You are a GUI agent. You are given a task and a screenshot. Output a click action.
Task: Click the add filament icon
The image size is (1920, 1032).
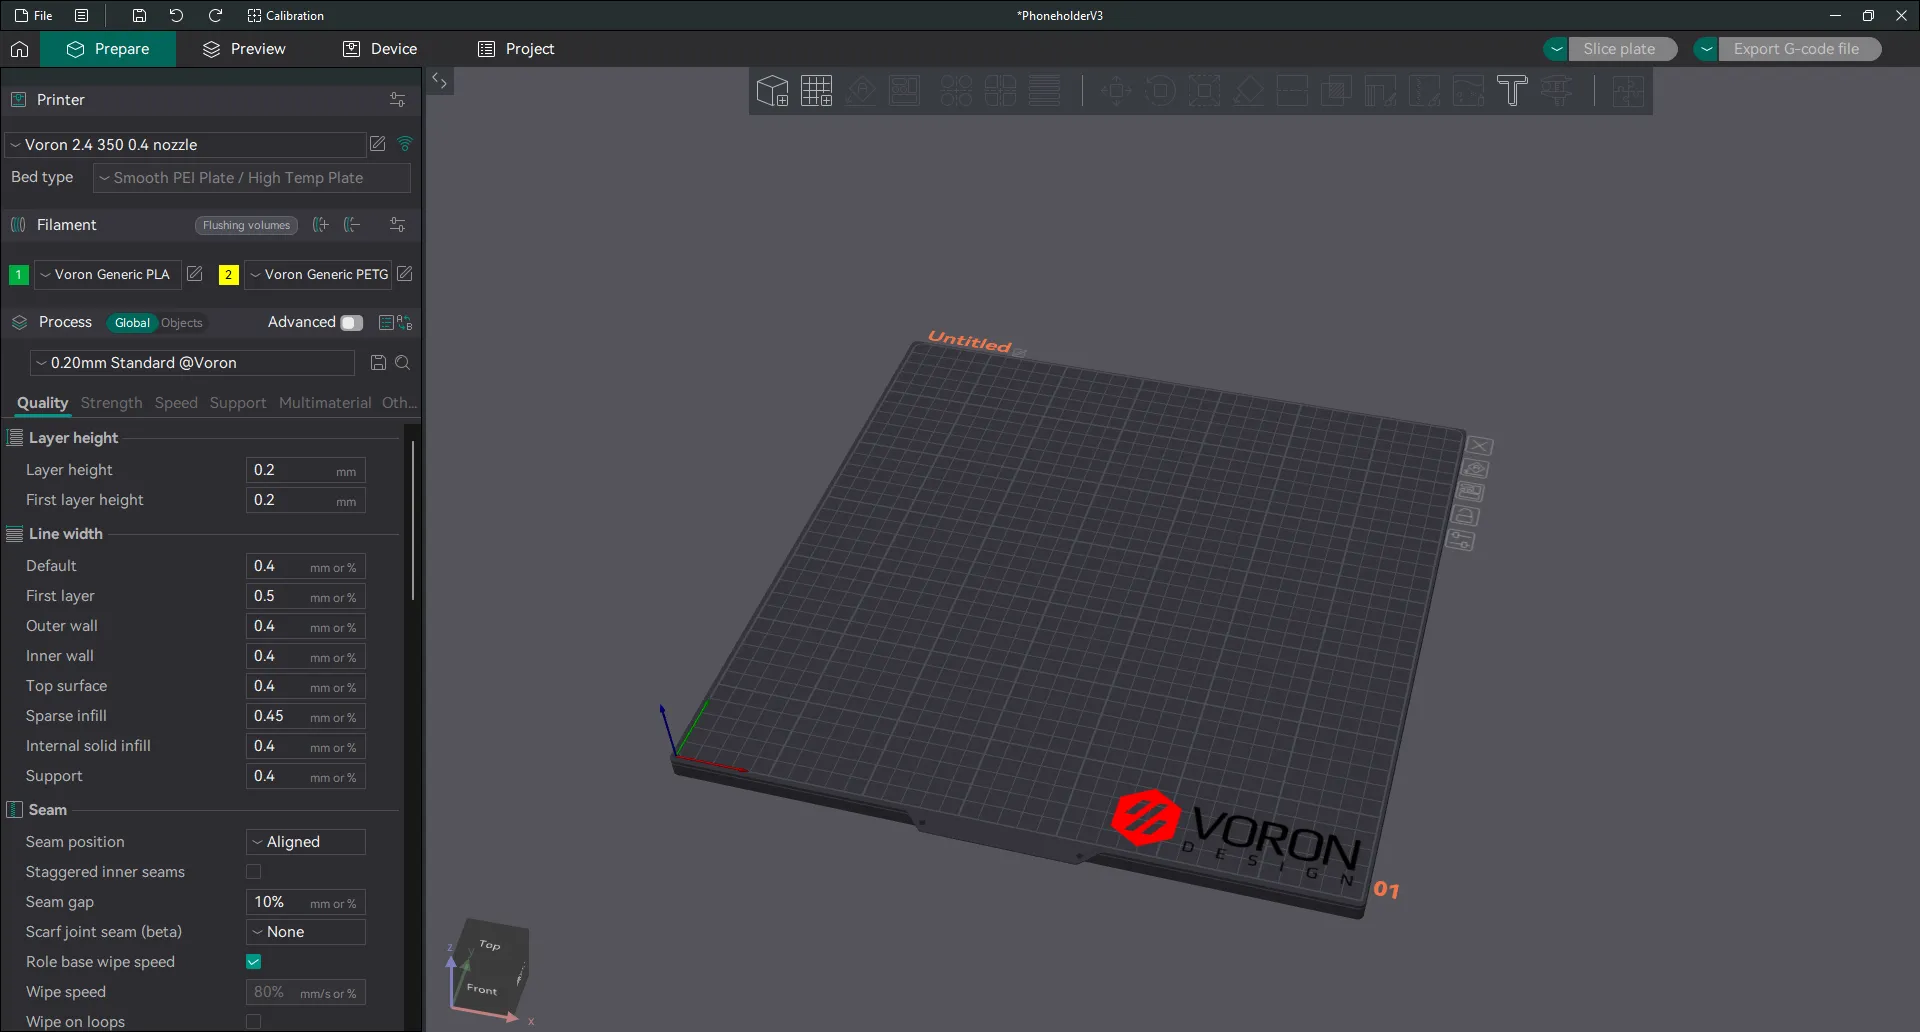point(320,225)
